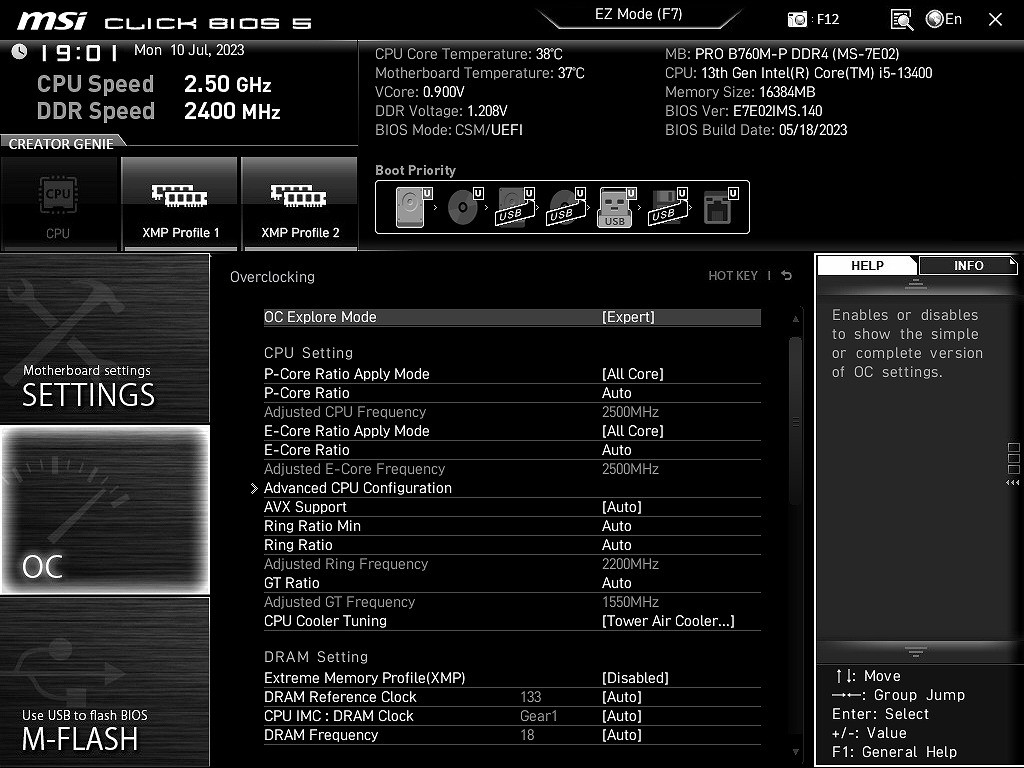Expand Advanced CPU Configuration submenu
Viewport: 1024px width, 768px height.
358,488
